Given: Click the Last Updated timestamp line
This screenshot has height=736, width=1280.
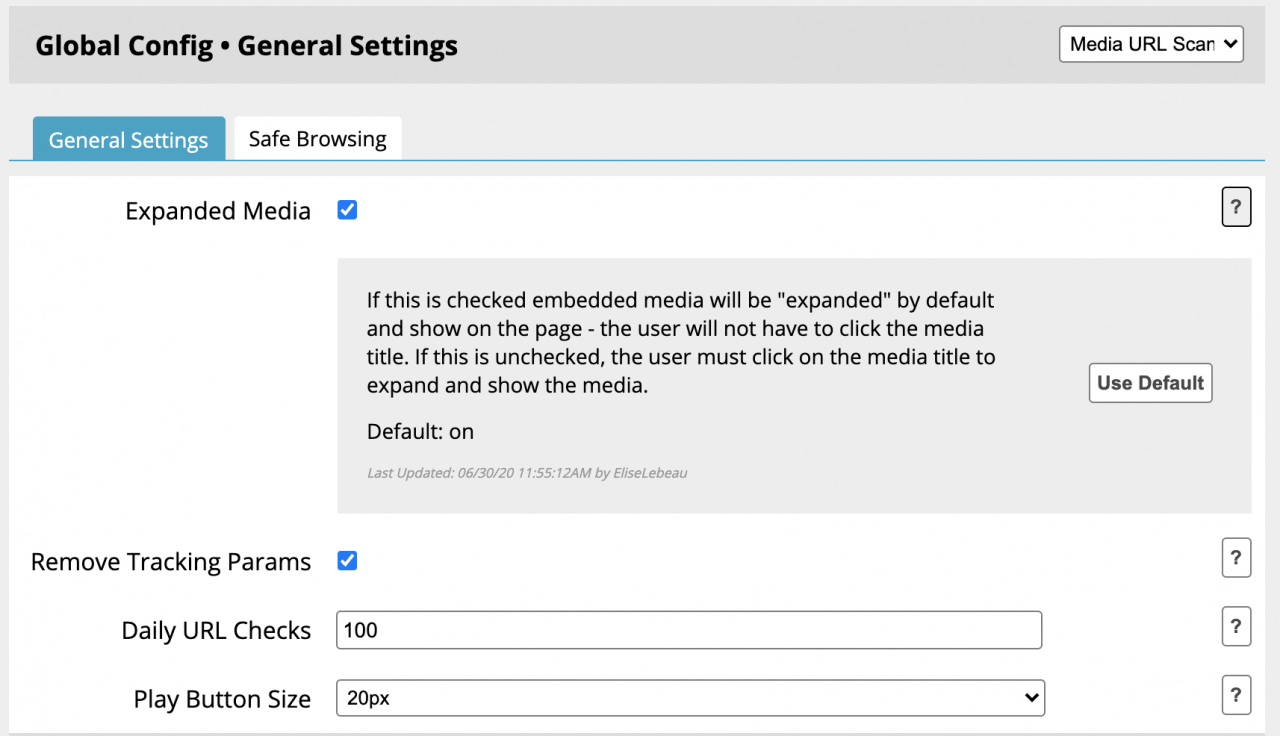Looking at the screenshot, I should [x=527, y=472].
